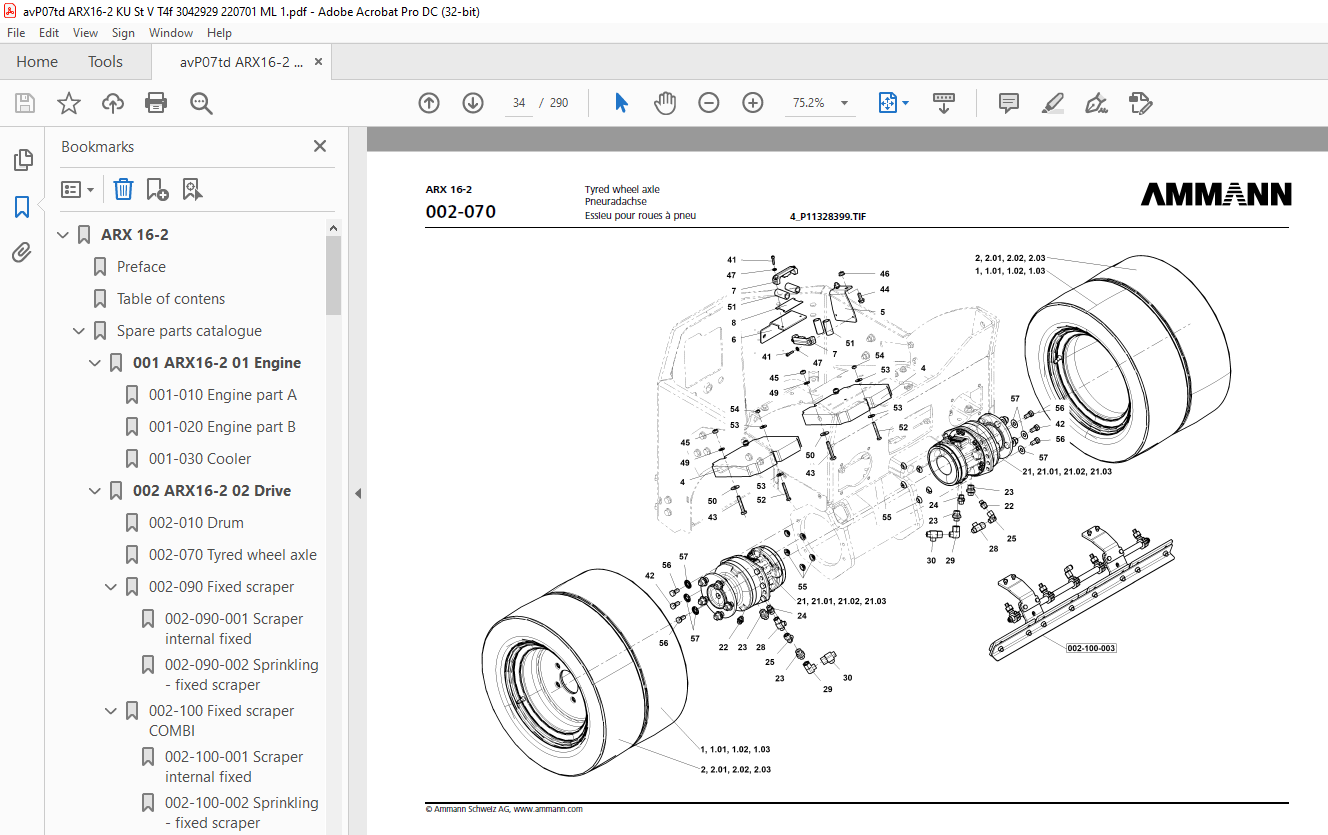Open the View menu
Image resolution: width=1328 pixels, height=835 pixels.
click(x=86, y=33)
